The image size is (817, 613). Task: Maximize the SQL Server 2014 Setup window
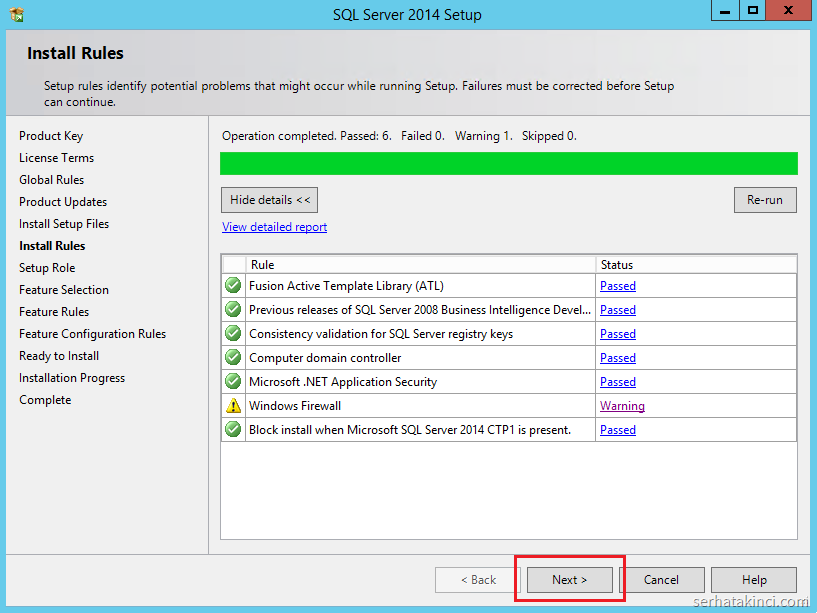coord(752,10)
